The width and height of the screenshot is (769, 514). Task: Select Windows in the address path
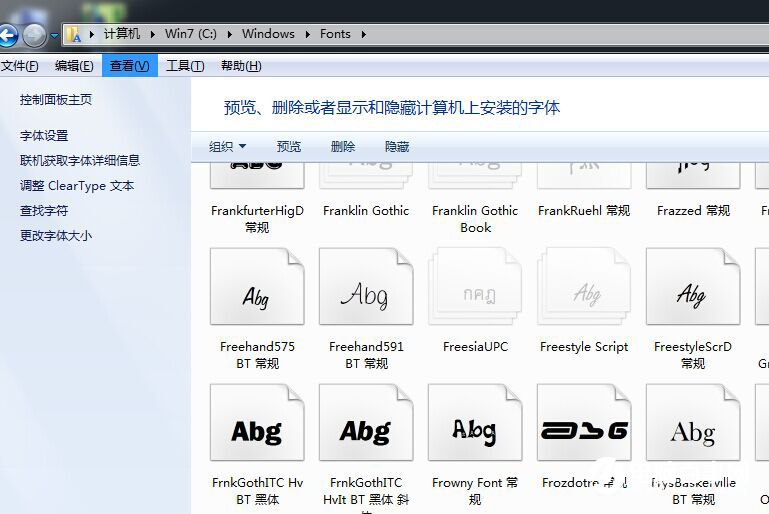268,34
